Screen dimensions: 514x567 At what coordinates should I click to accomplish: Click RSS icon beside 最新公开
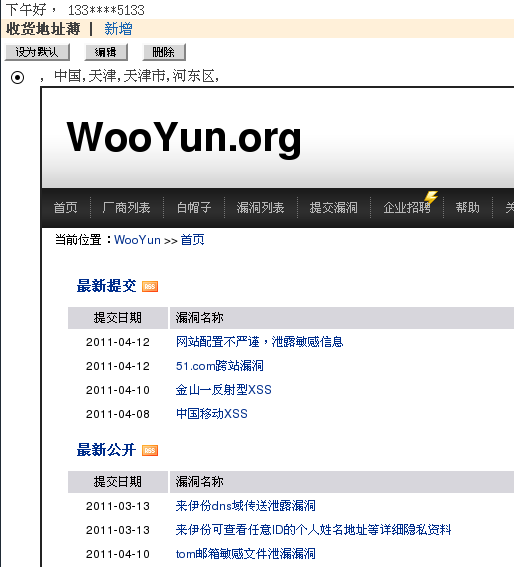(150, 451)
